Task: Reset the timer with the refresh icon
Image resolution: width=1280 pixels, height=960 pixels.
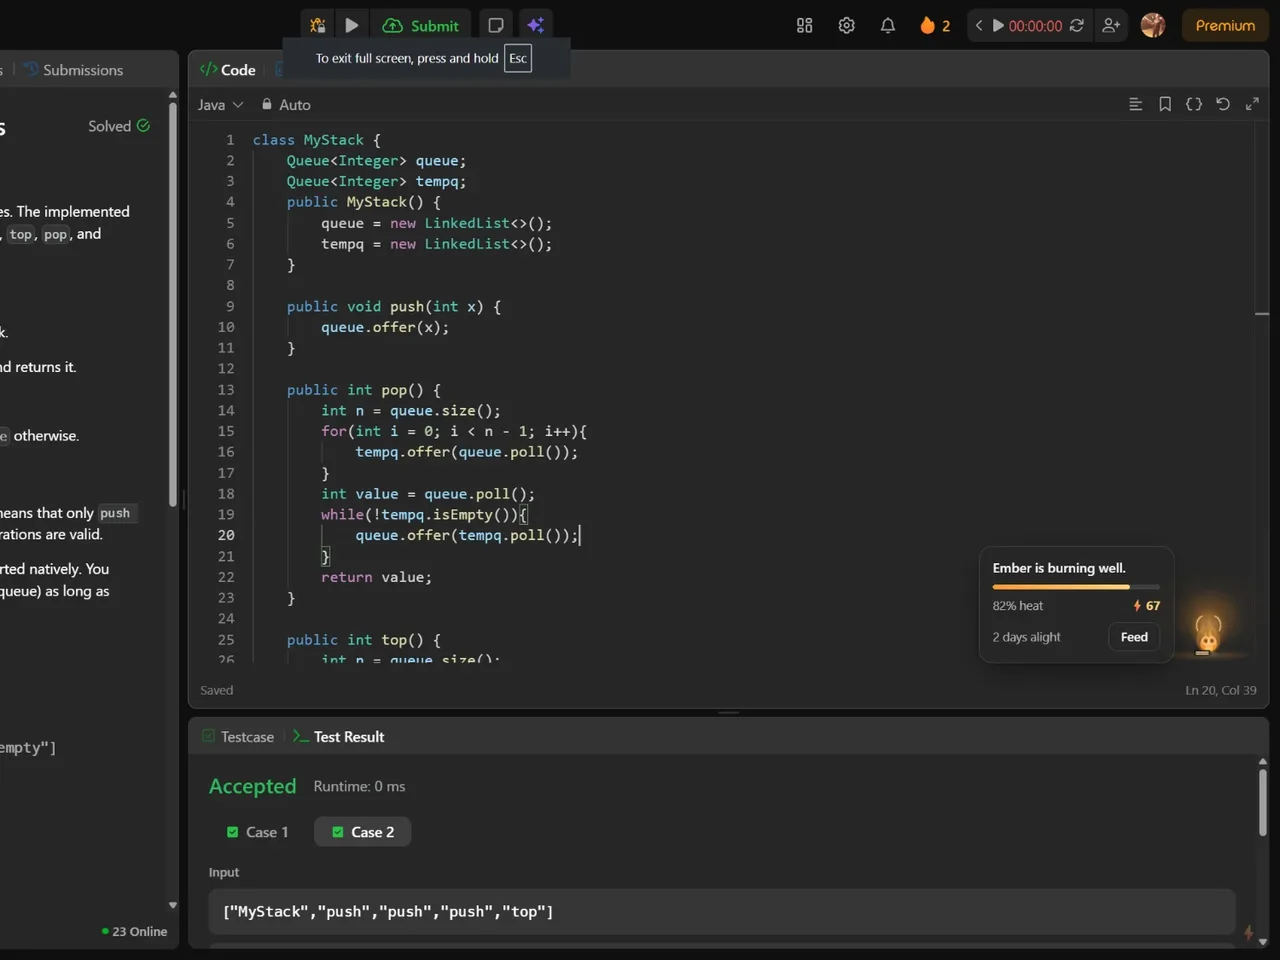Action: (1076, 25)
